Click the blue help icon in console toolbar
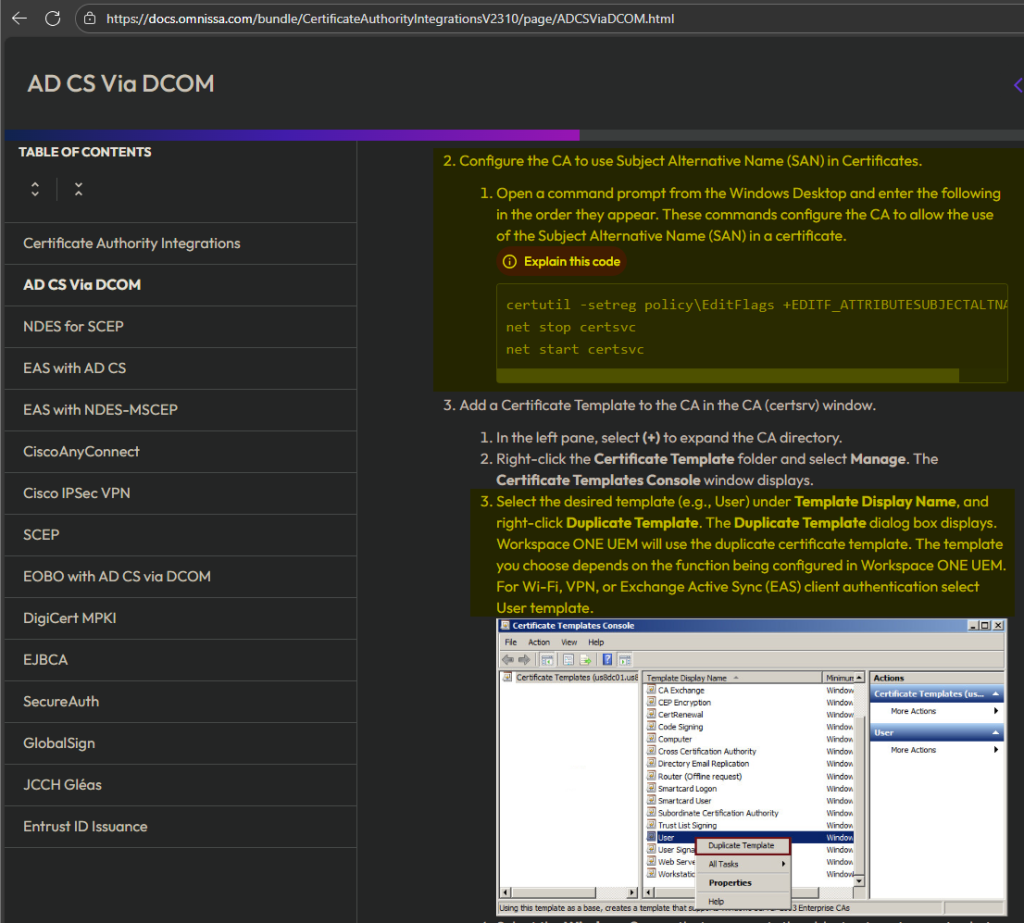The height and width of the screenshot is (923, 1024). [607, 659]
